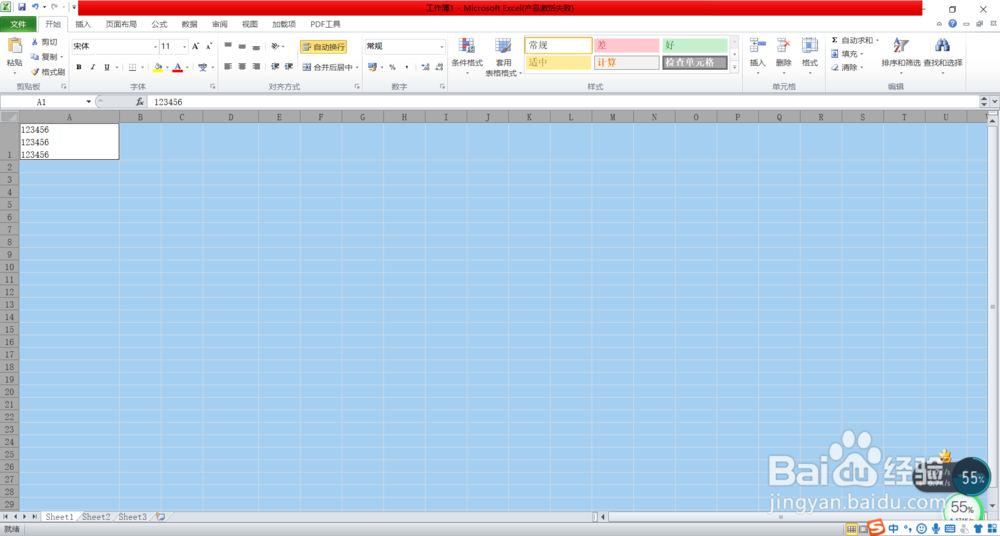Click the Help question mark icon
Viewport: 1000px width, 536px height.
coord(952,24)
